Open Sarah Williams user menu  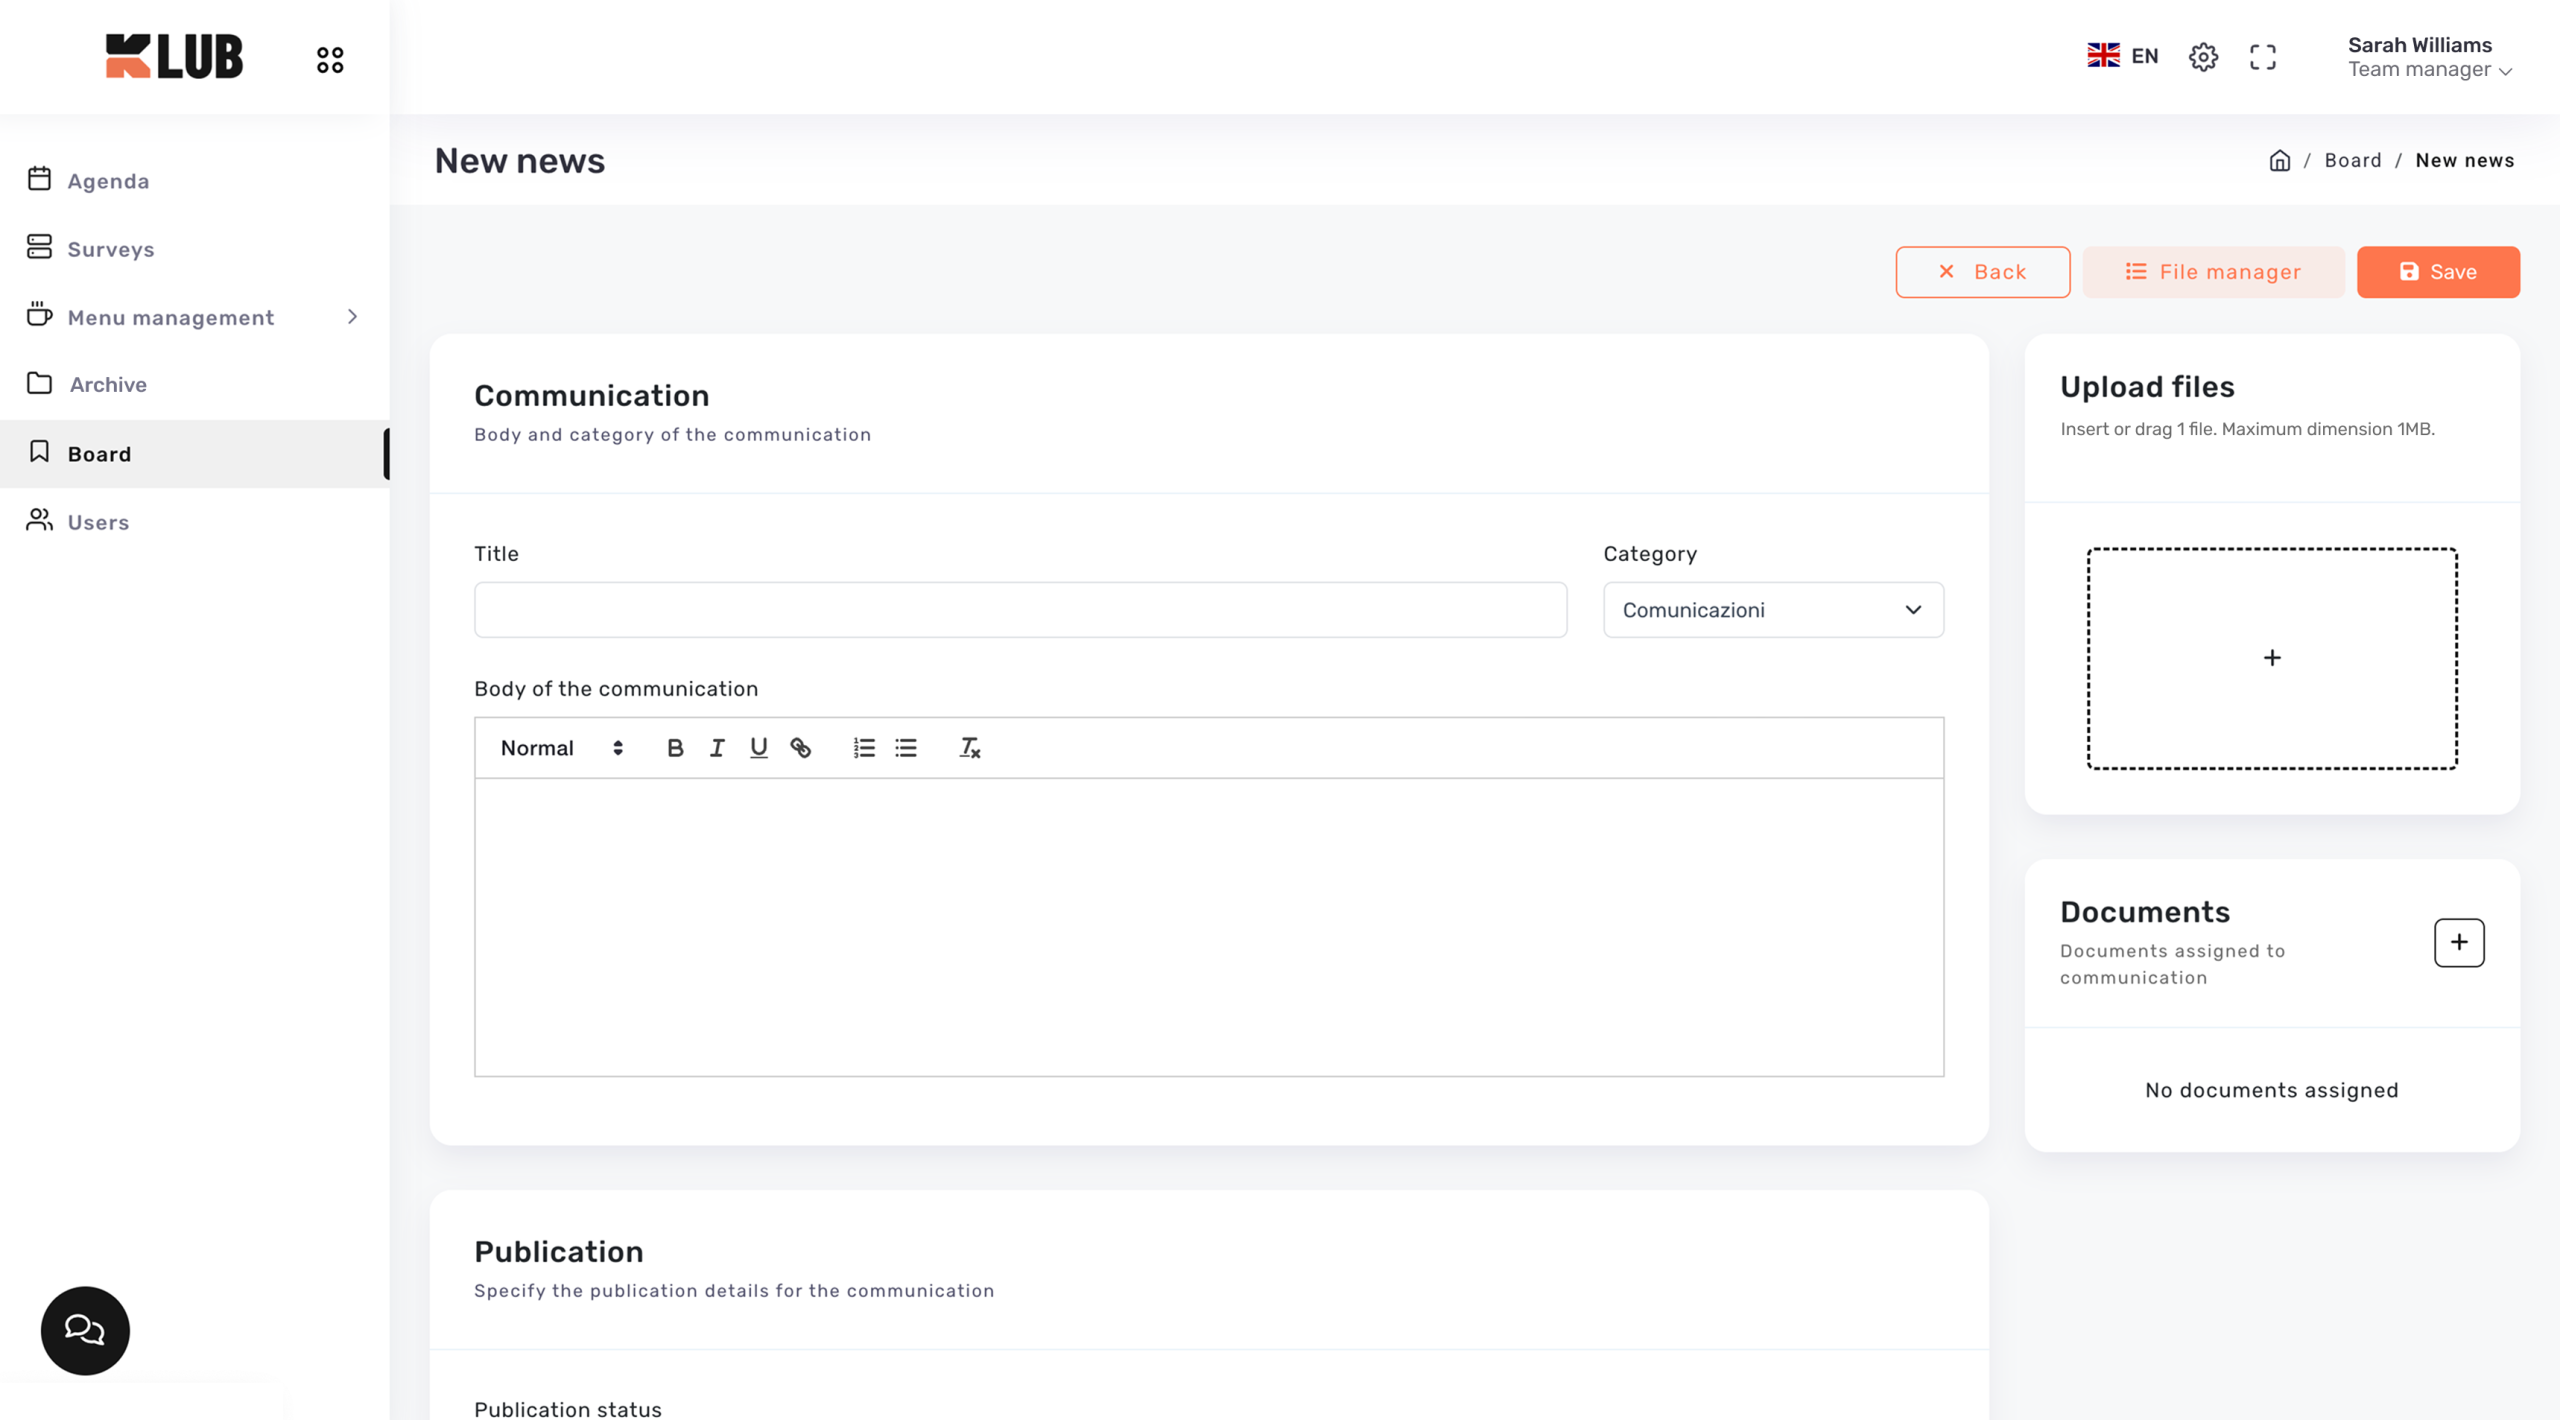coord(2429,57)
